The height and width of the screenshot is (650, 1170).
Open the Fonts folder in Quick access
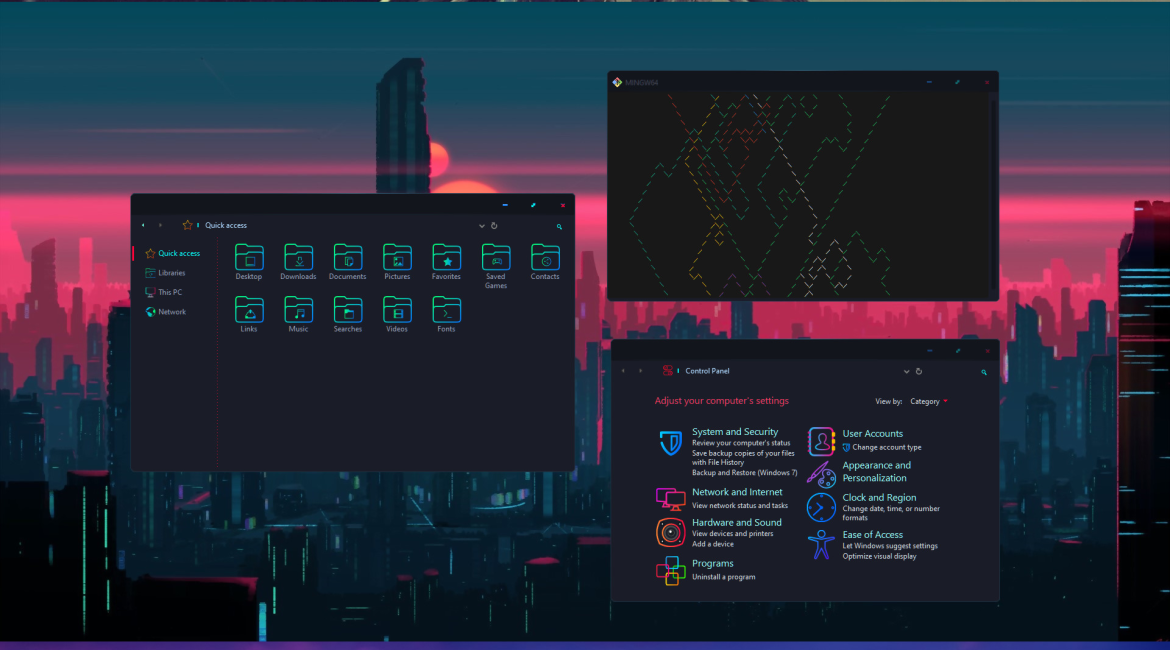pos(446,310)
